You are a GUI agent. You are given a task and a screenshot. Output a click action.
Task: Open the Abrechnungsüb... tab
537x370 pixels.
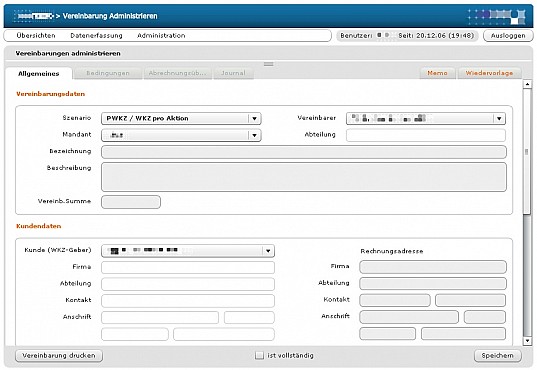[x=177, y=73]
